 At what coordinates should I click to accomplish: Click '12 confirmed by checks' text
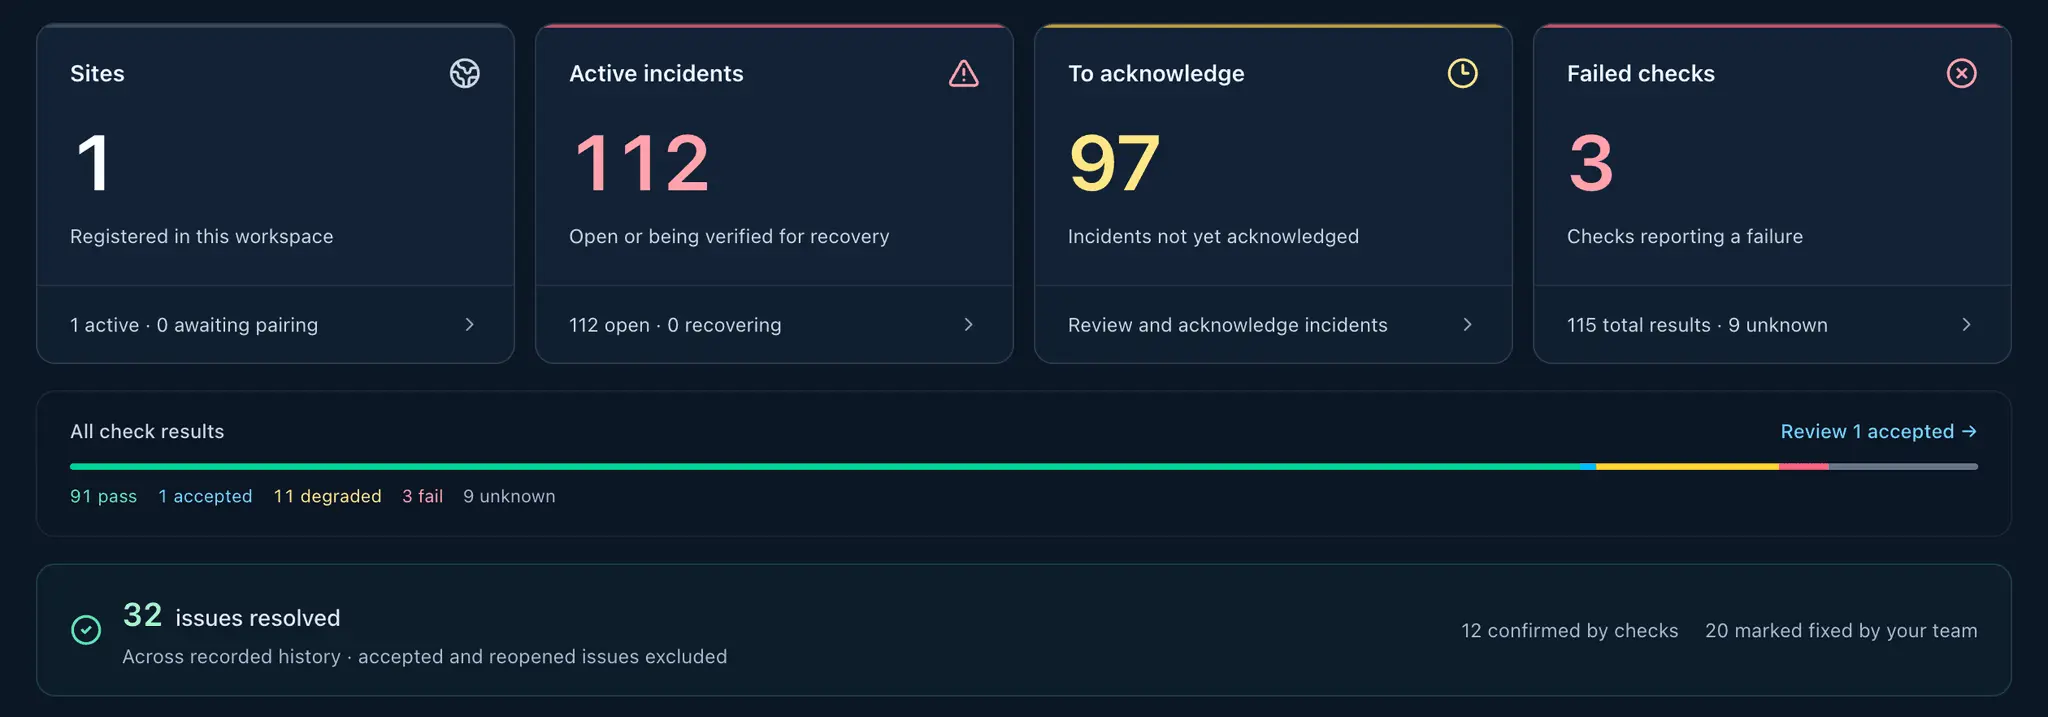click(x=1570, y=631)
